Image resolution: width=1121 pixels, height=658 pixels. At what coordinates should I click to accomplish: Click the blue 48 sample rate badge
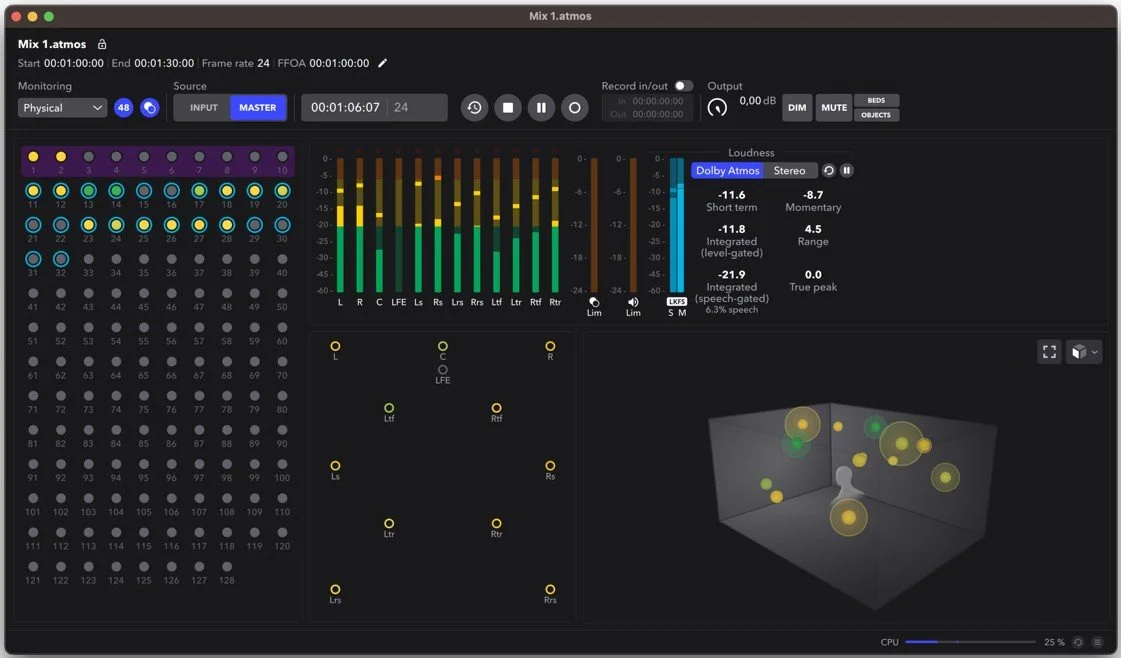click(124, 108)
